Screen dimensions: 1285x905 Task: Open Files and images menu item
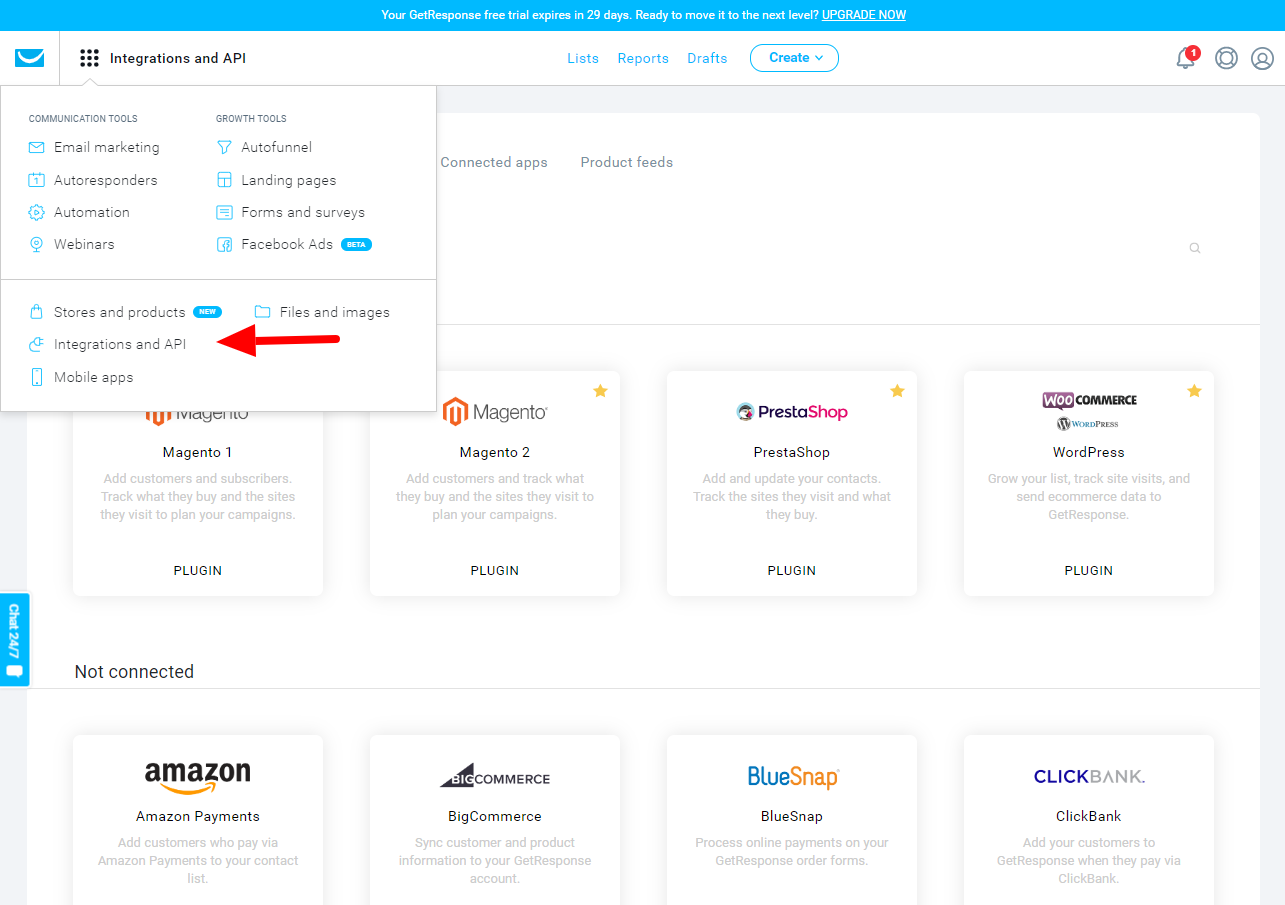pos(334,312)
